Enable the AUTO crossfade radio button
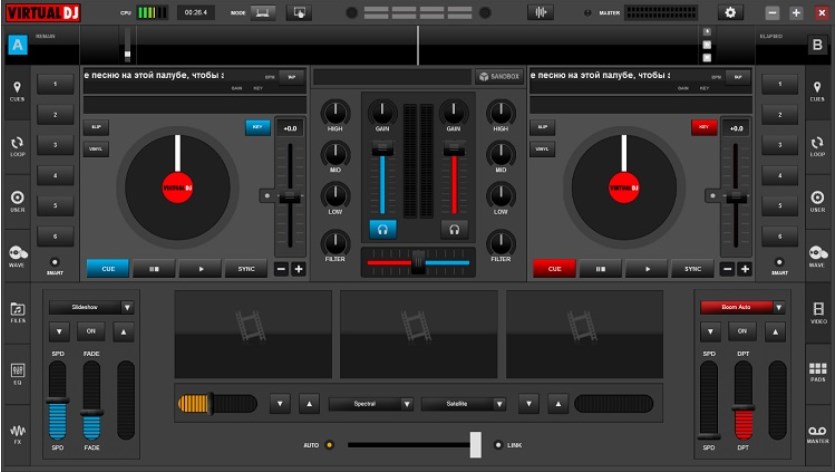The image size is (836, 473). click(329, 445)
